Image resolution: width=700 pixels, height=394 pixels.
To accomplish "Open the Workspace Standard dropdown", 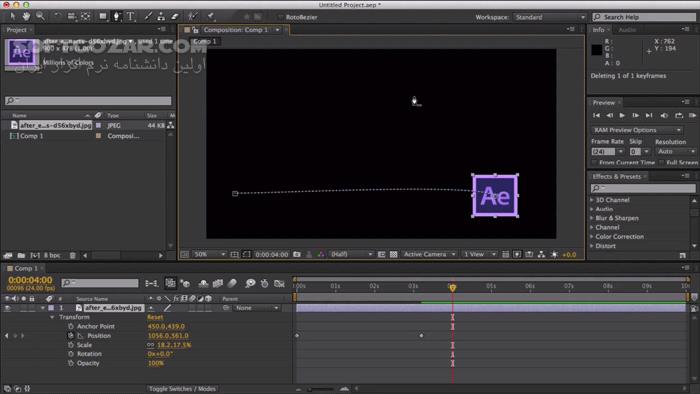I will click(550, 17).
